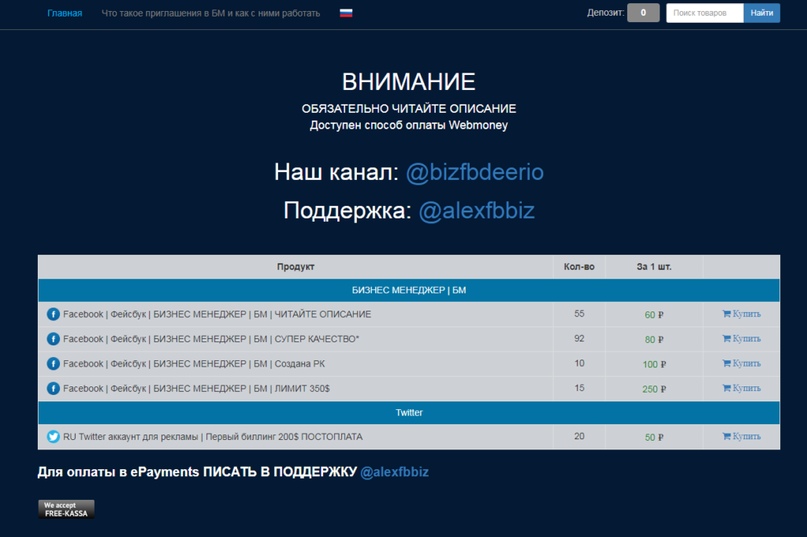Click Доступен способ оплаты Webmoney text
This screenshot has height=537, width=807.
[x=409, y=125]
